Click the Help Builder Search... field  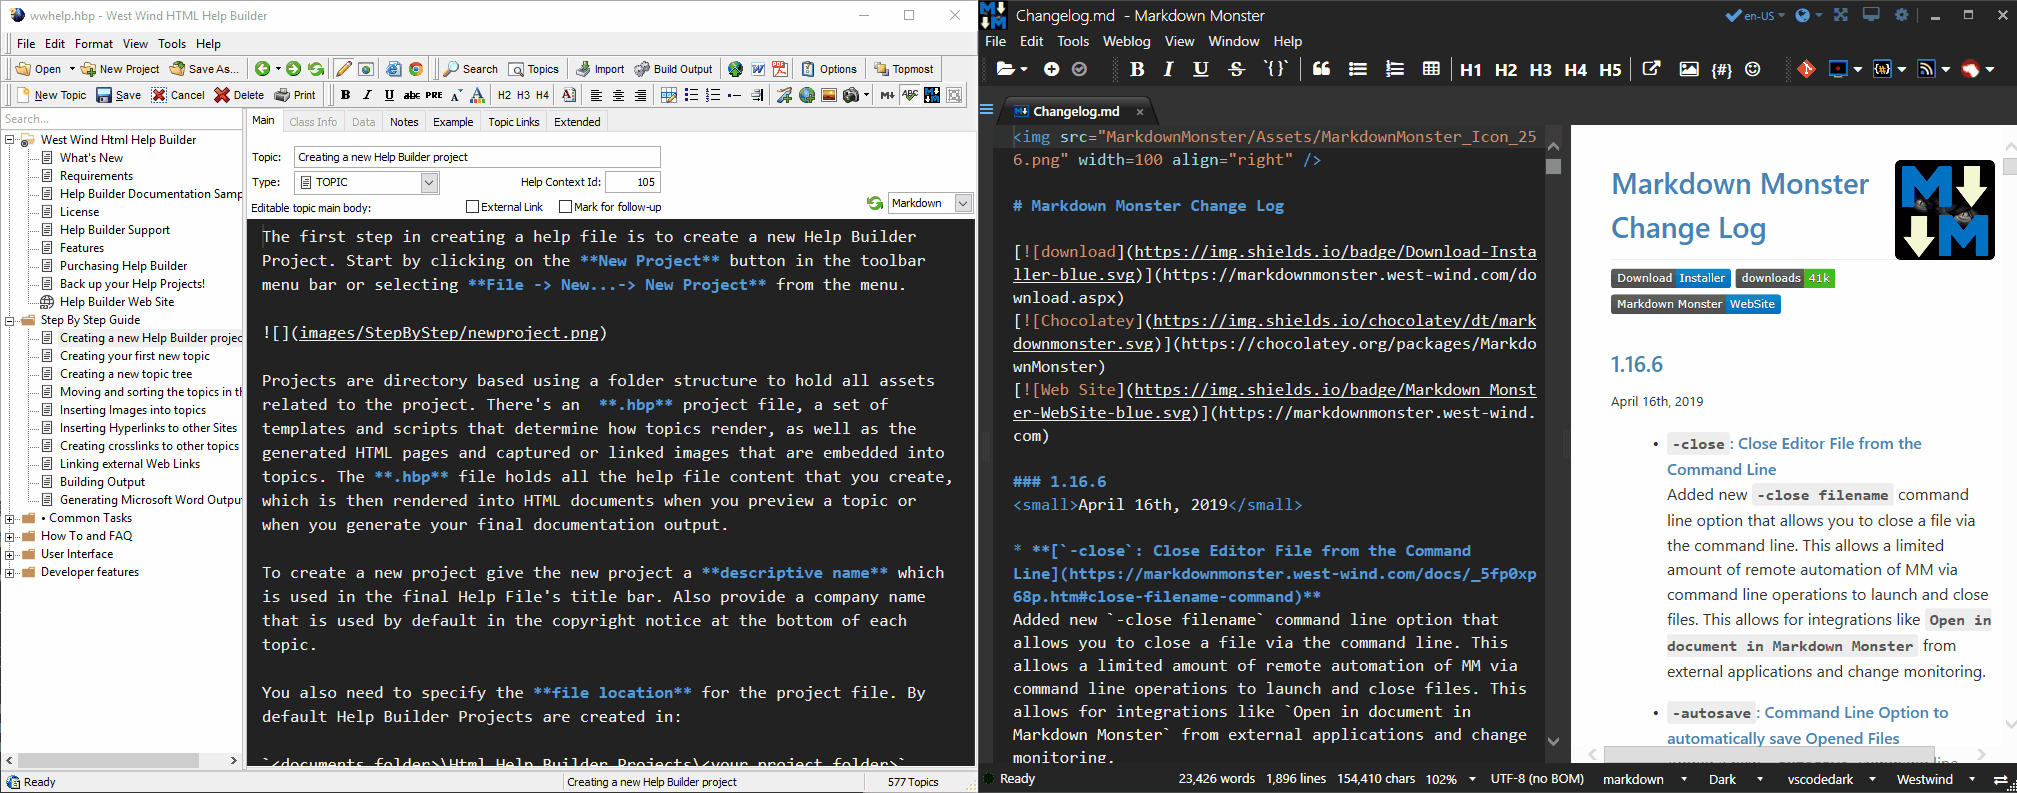point(121,119)
